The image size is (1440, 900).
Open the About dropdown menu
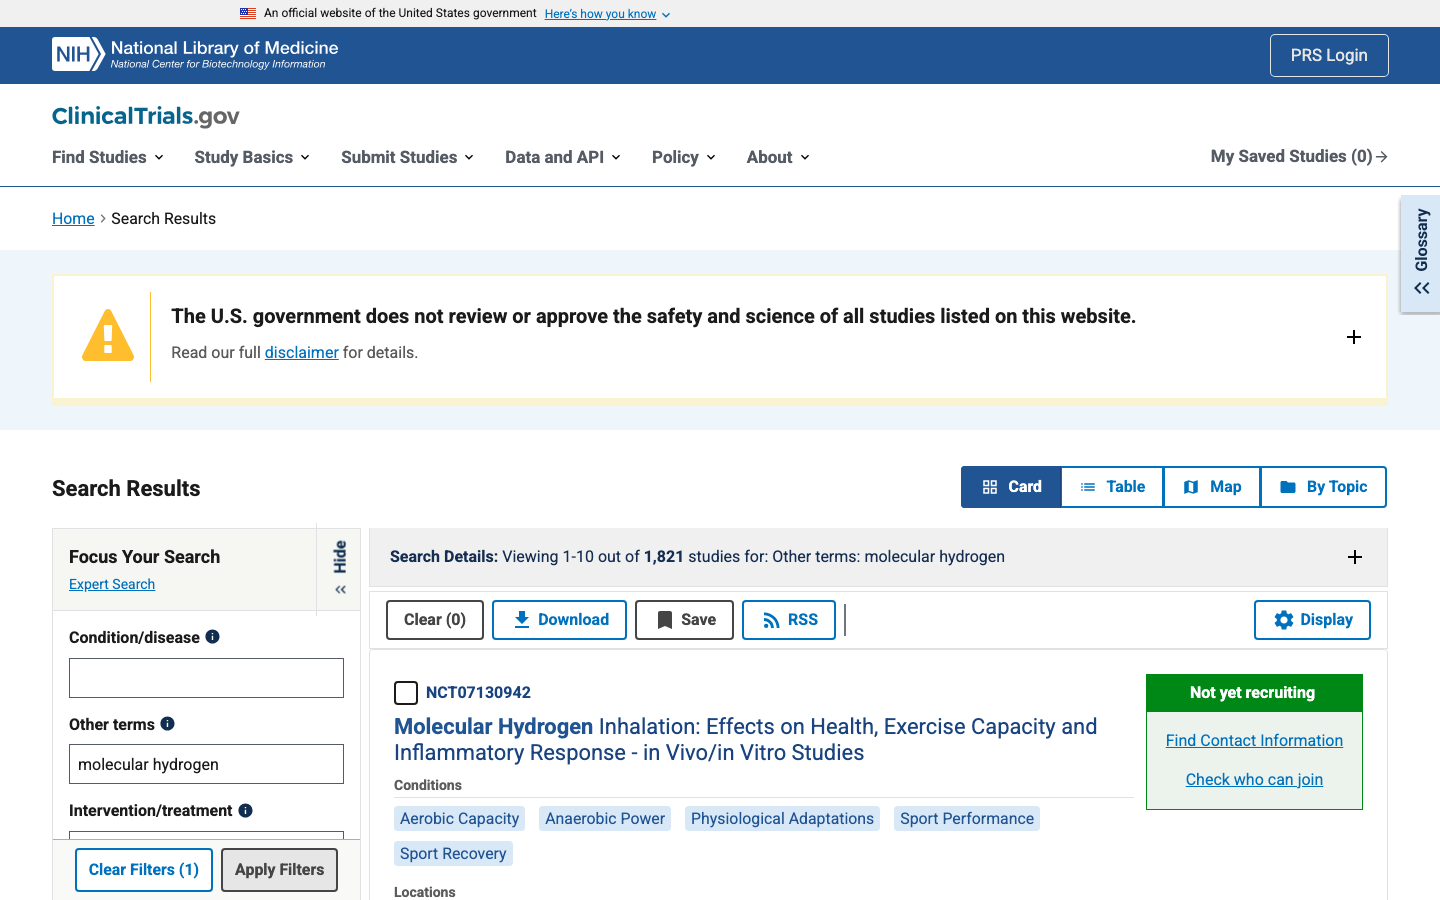778,157
